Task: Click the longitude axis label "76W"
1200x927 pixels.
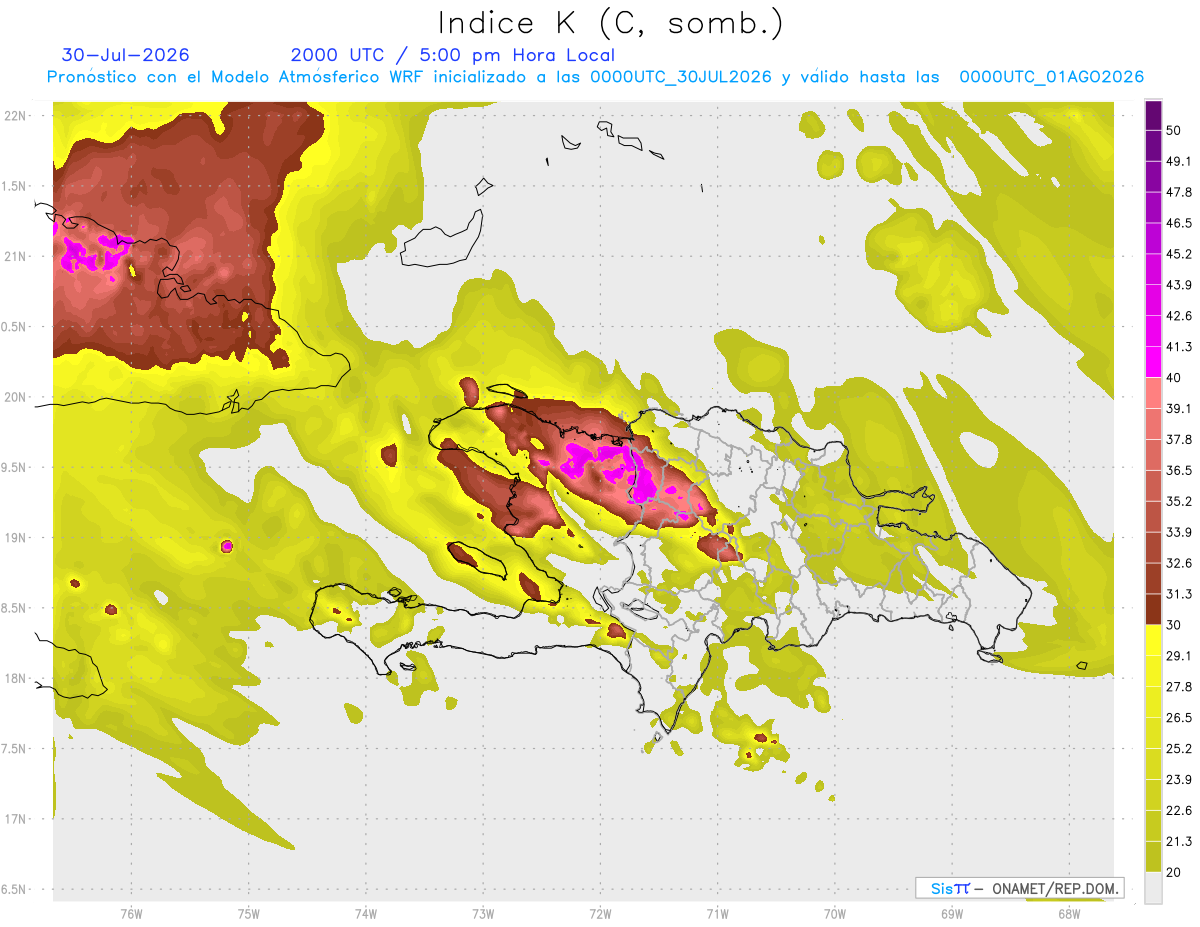Action: 131,914
